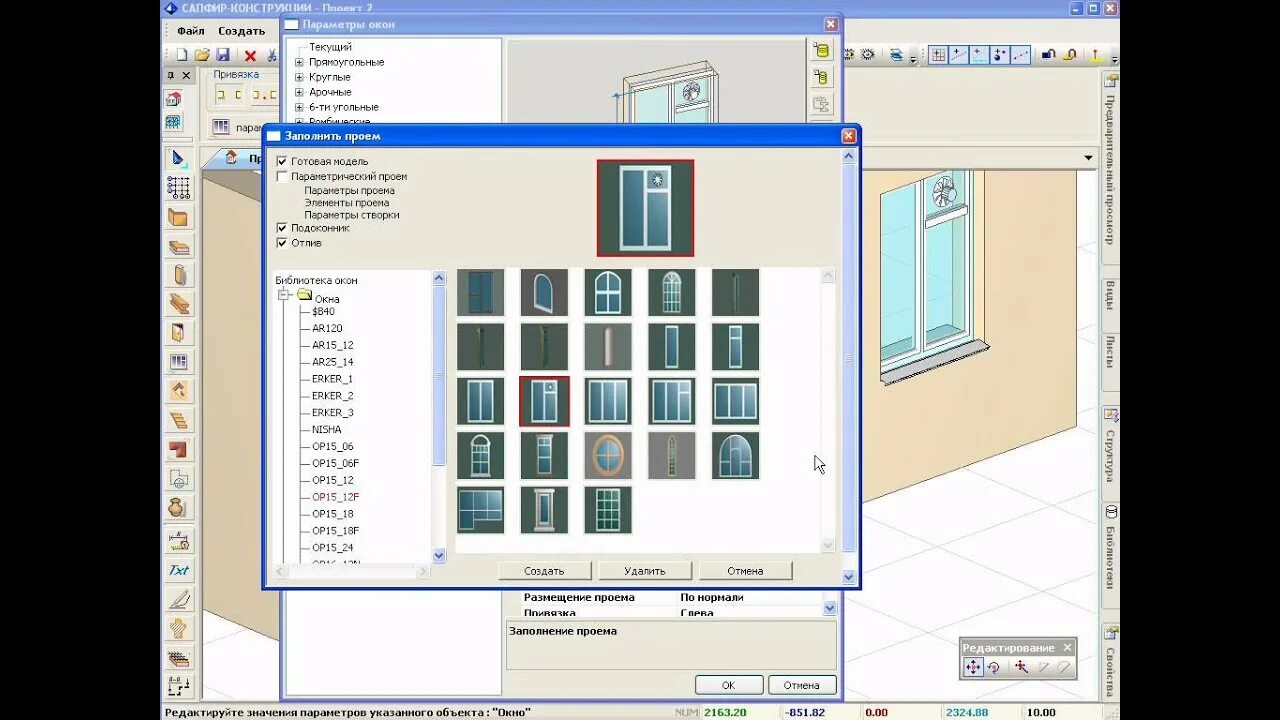This screenshot has width=1280, height=720.
Task: Select the oval window thumbnail
Action: 608,455
